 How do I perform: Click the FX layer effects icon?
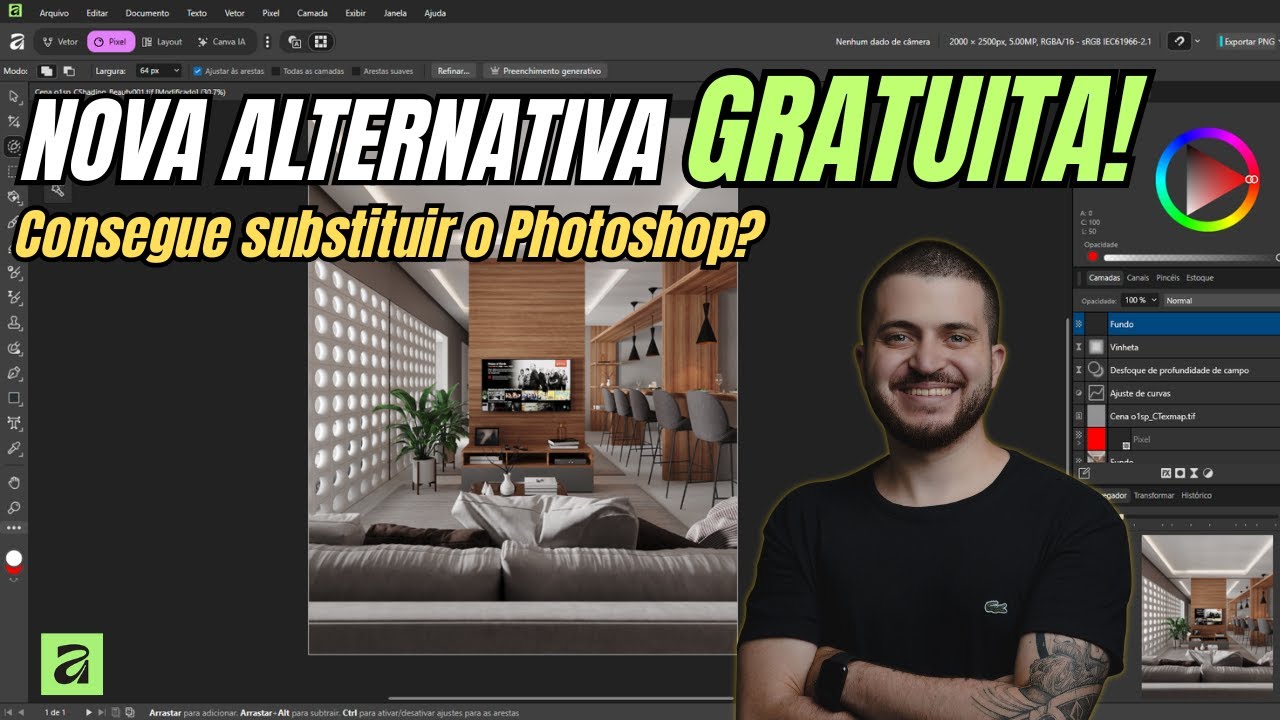[x=1166, y=473]
